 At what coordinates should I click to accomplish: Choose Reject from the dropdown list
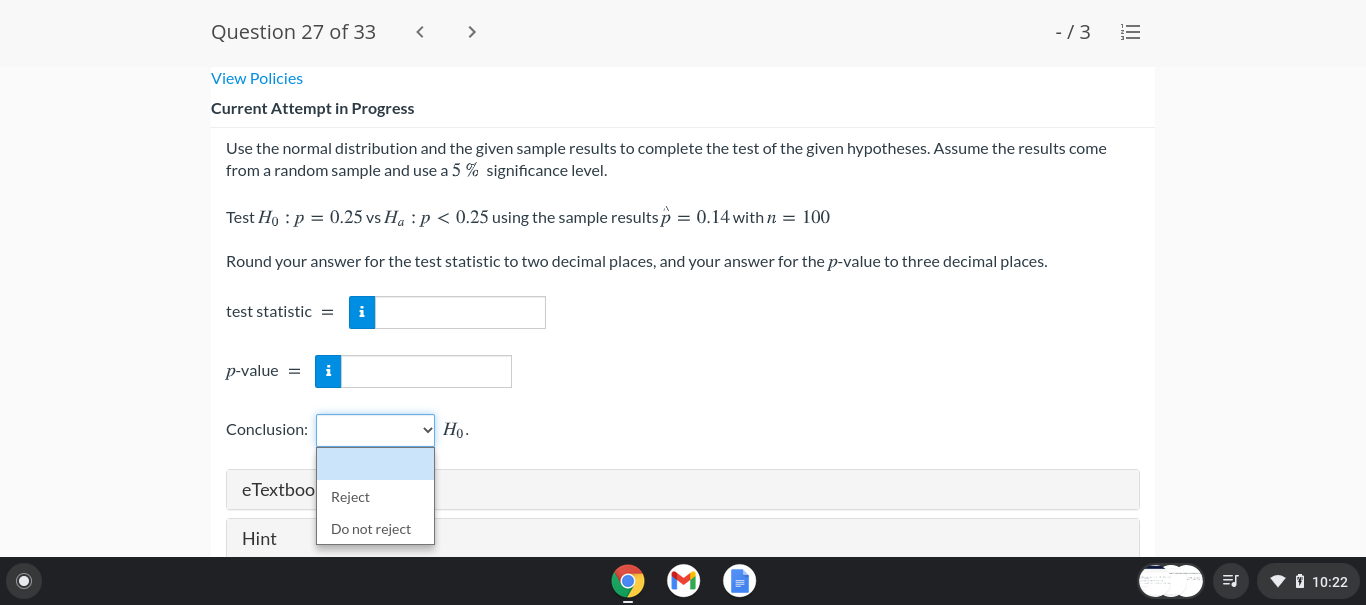pos(375,497)
